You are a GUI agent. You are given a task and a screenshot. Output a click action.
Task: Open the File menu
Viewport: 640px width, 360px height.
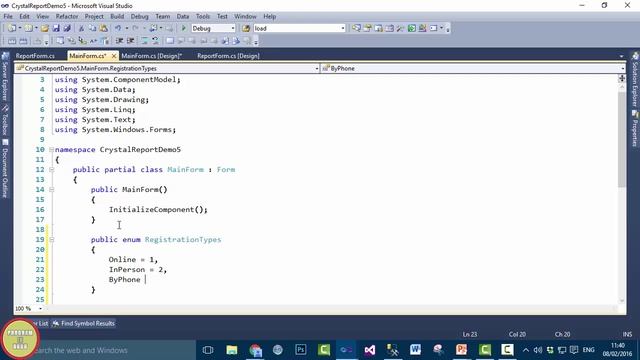coord(8,16)
